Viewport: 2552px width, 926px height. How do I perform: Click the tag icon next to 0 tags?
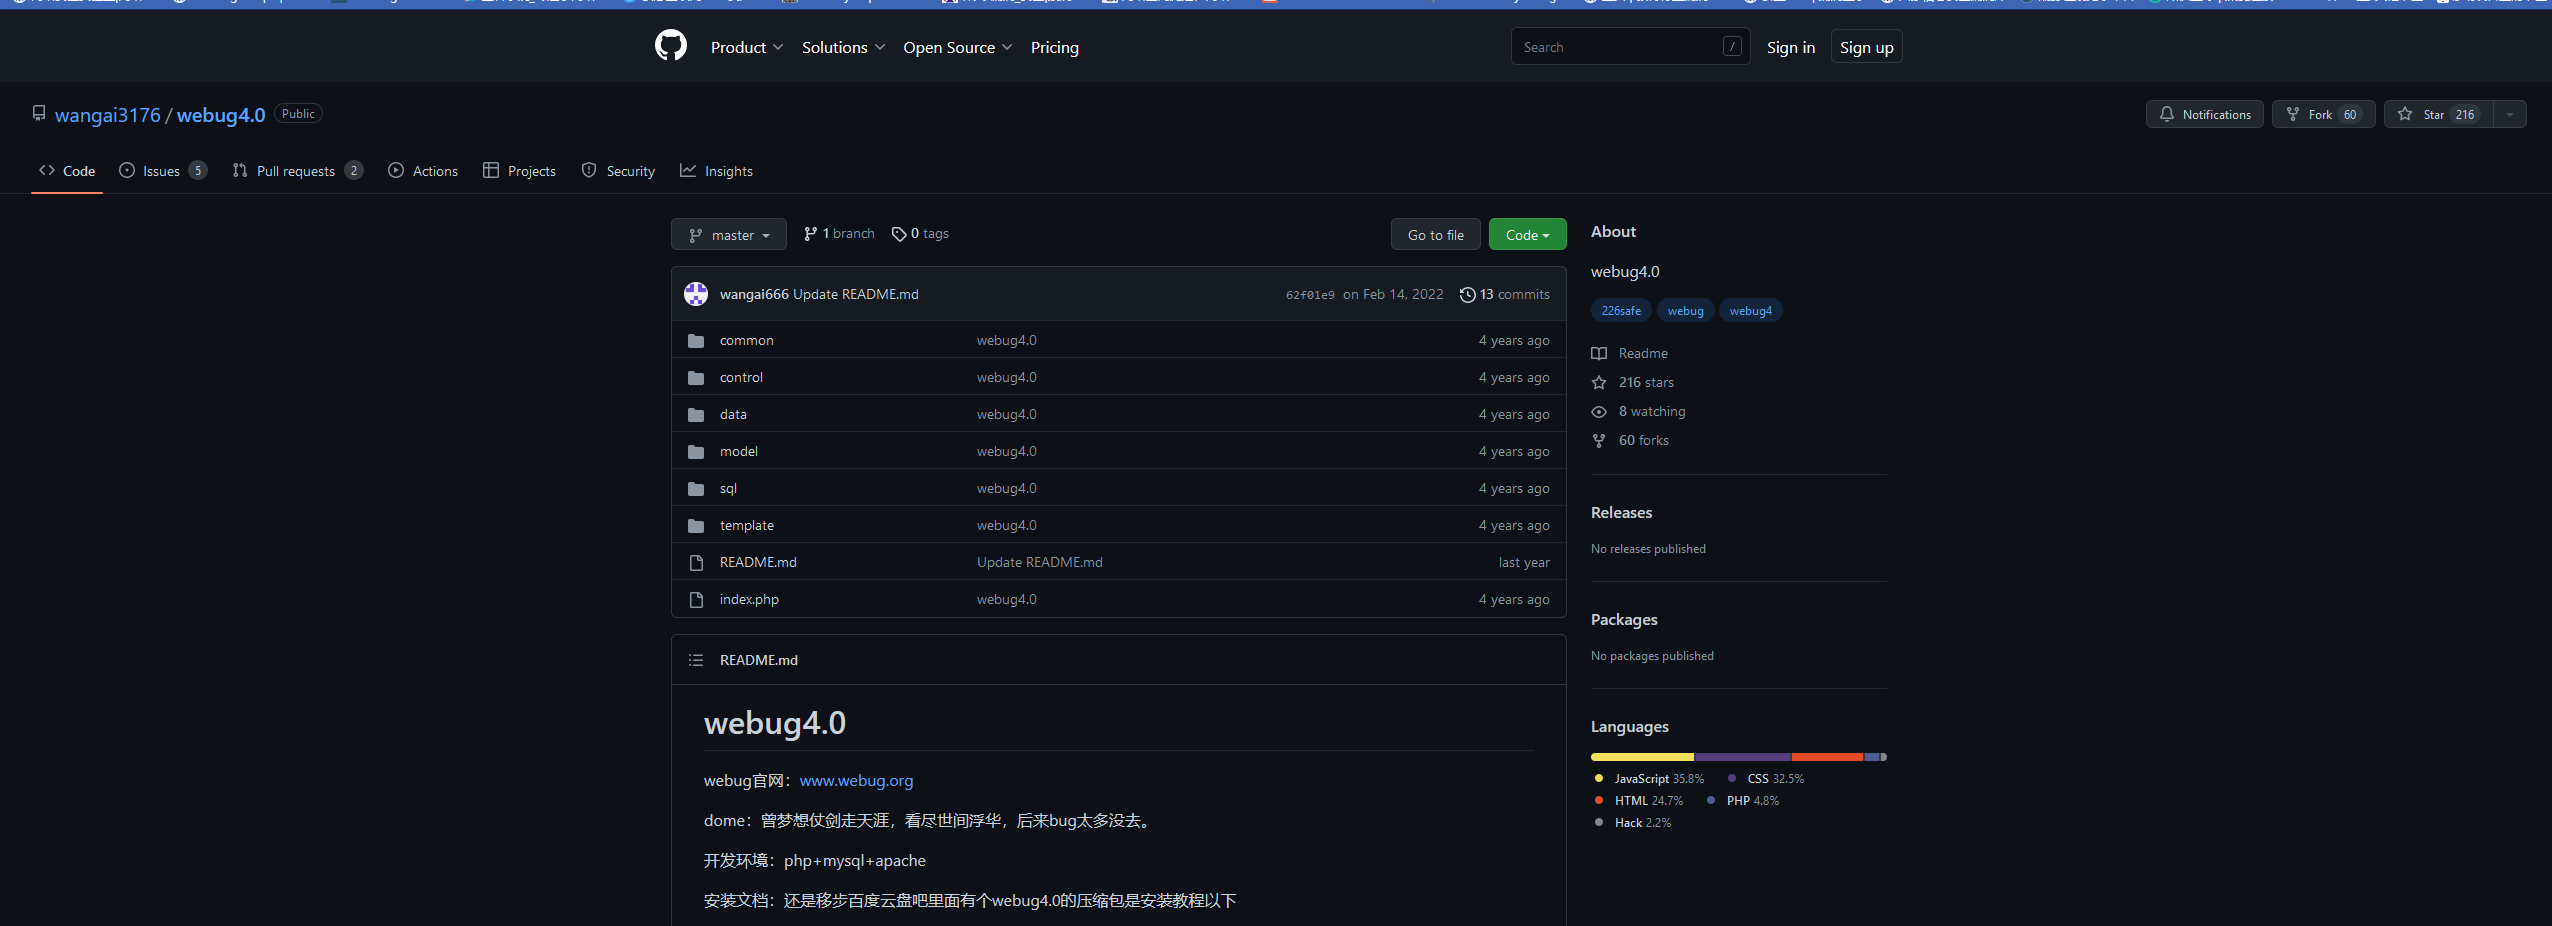coord(899,234)
